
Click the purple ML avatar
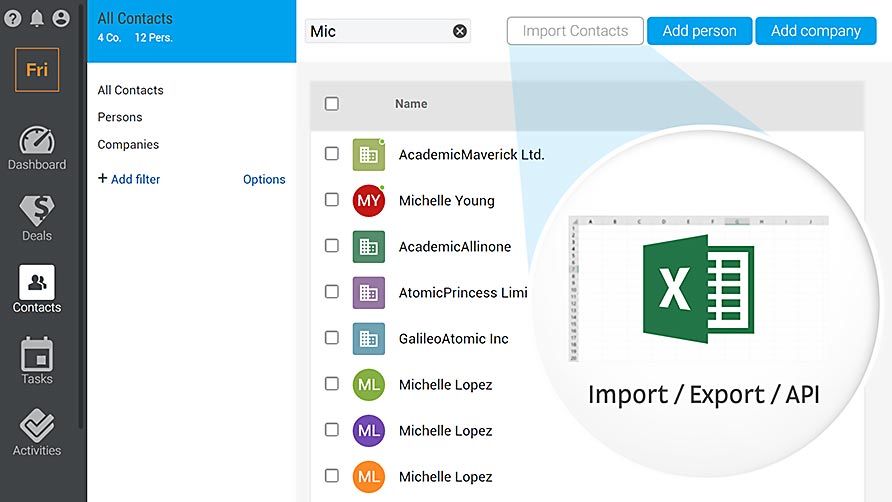pos(369,431)
